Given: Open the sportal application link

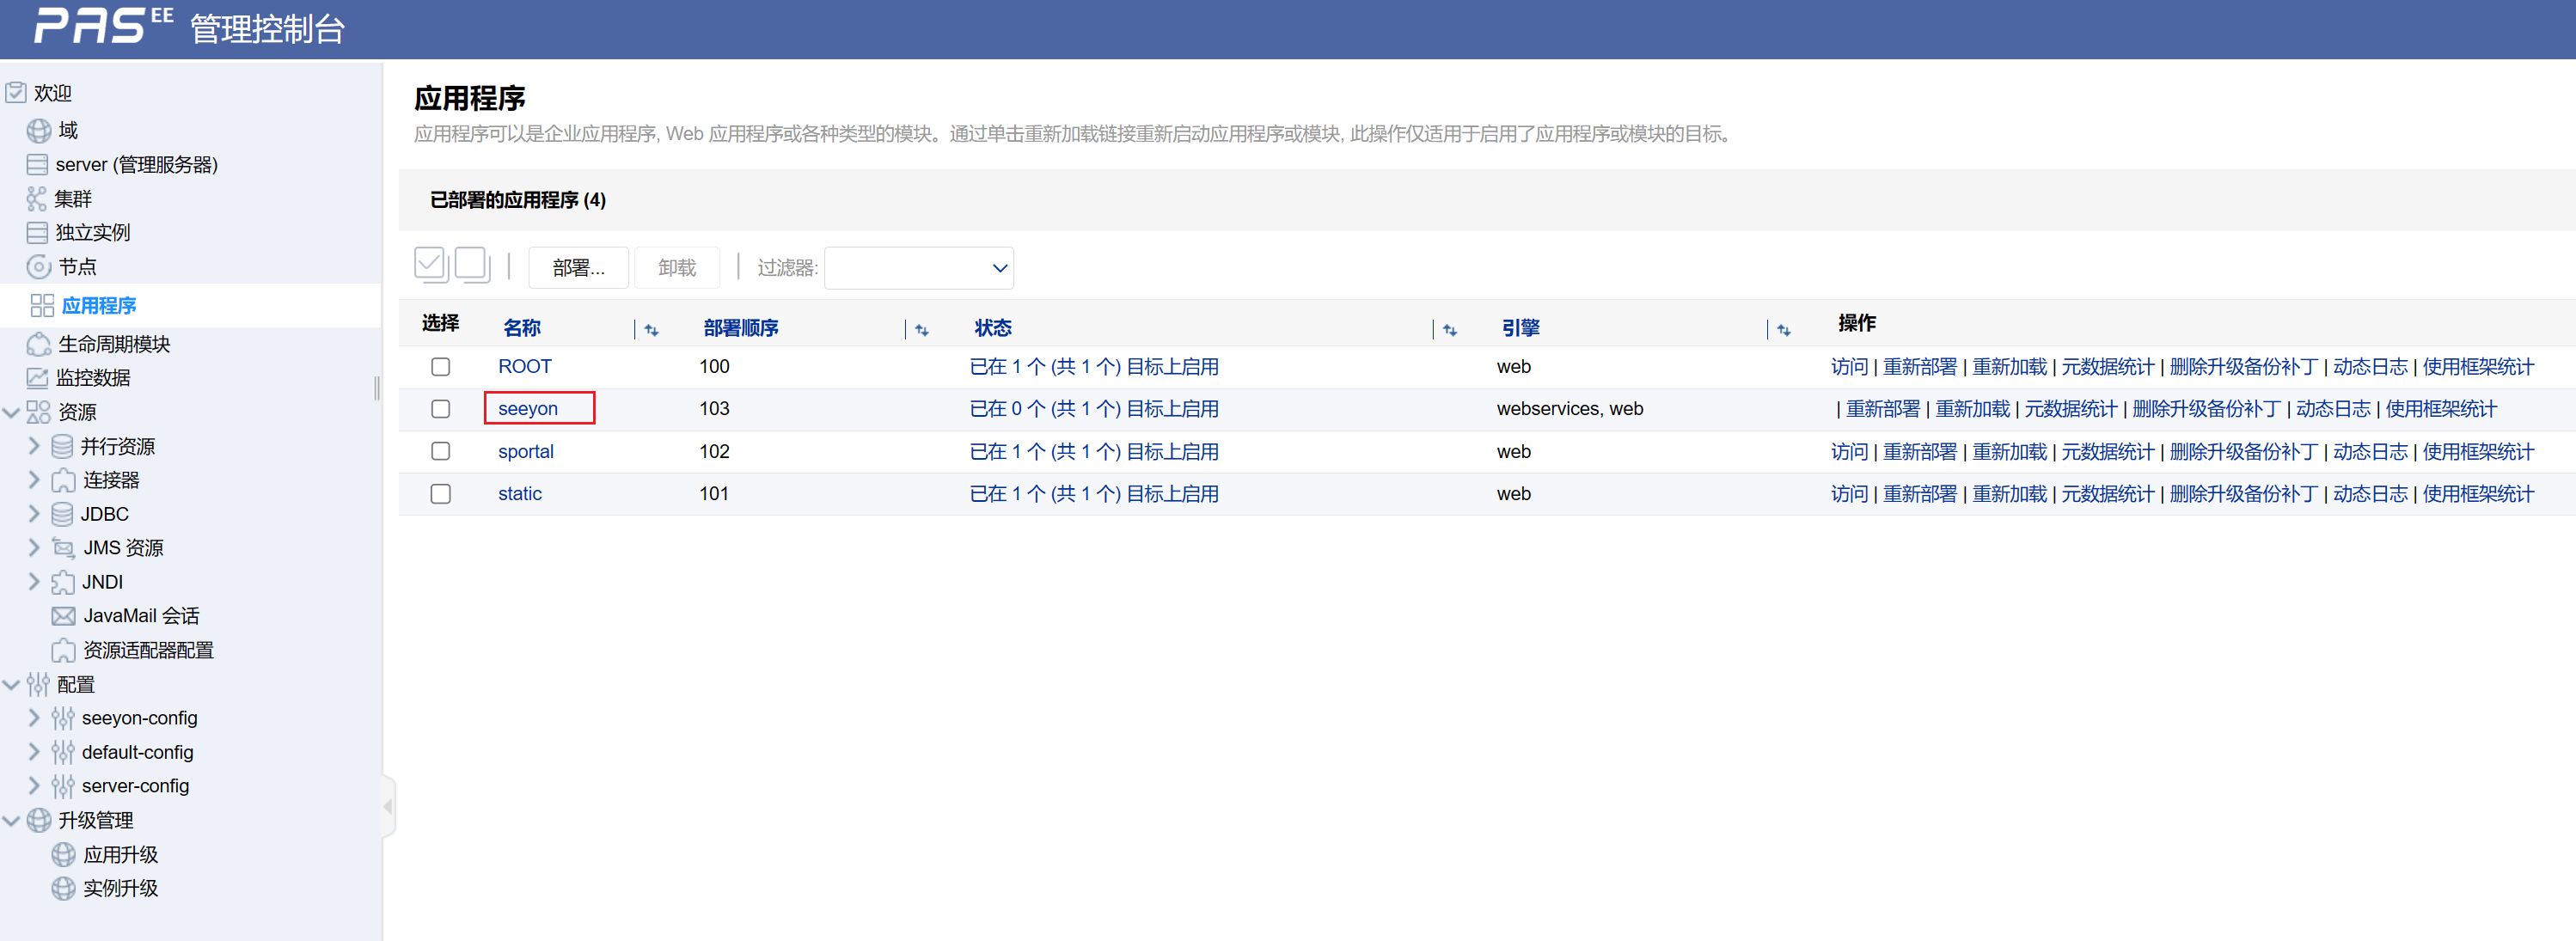Looking at the screenshot, I should (x=525, y=451).
